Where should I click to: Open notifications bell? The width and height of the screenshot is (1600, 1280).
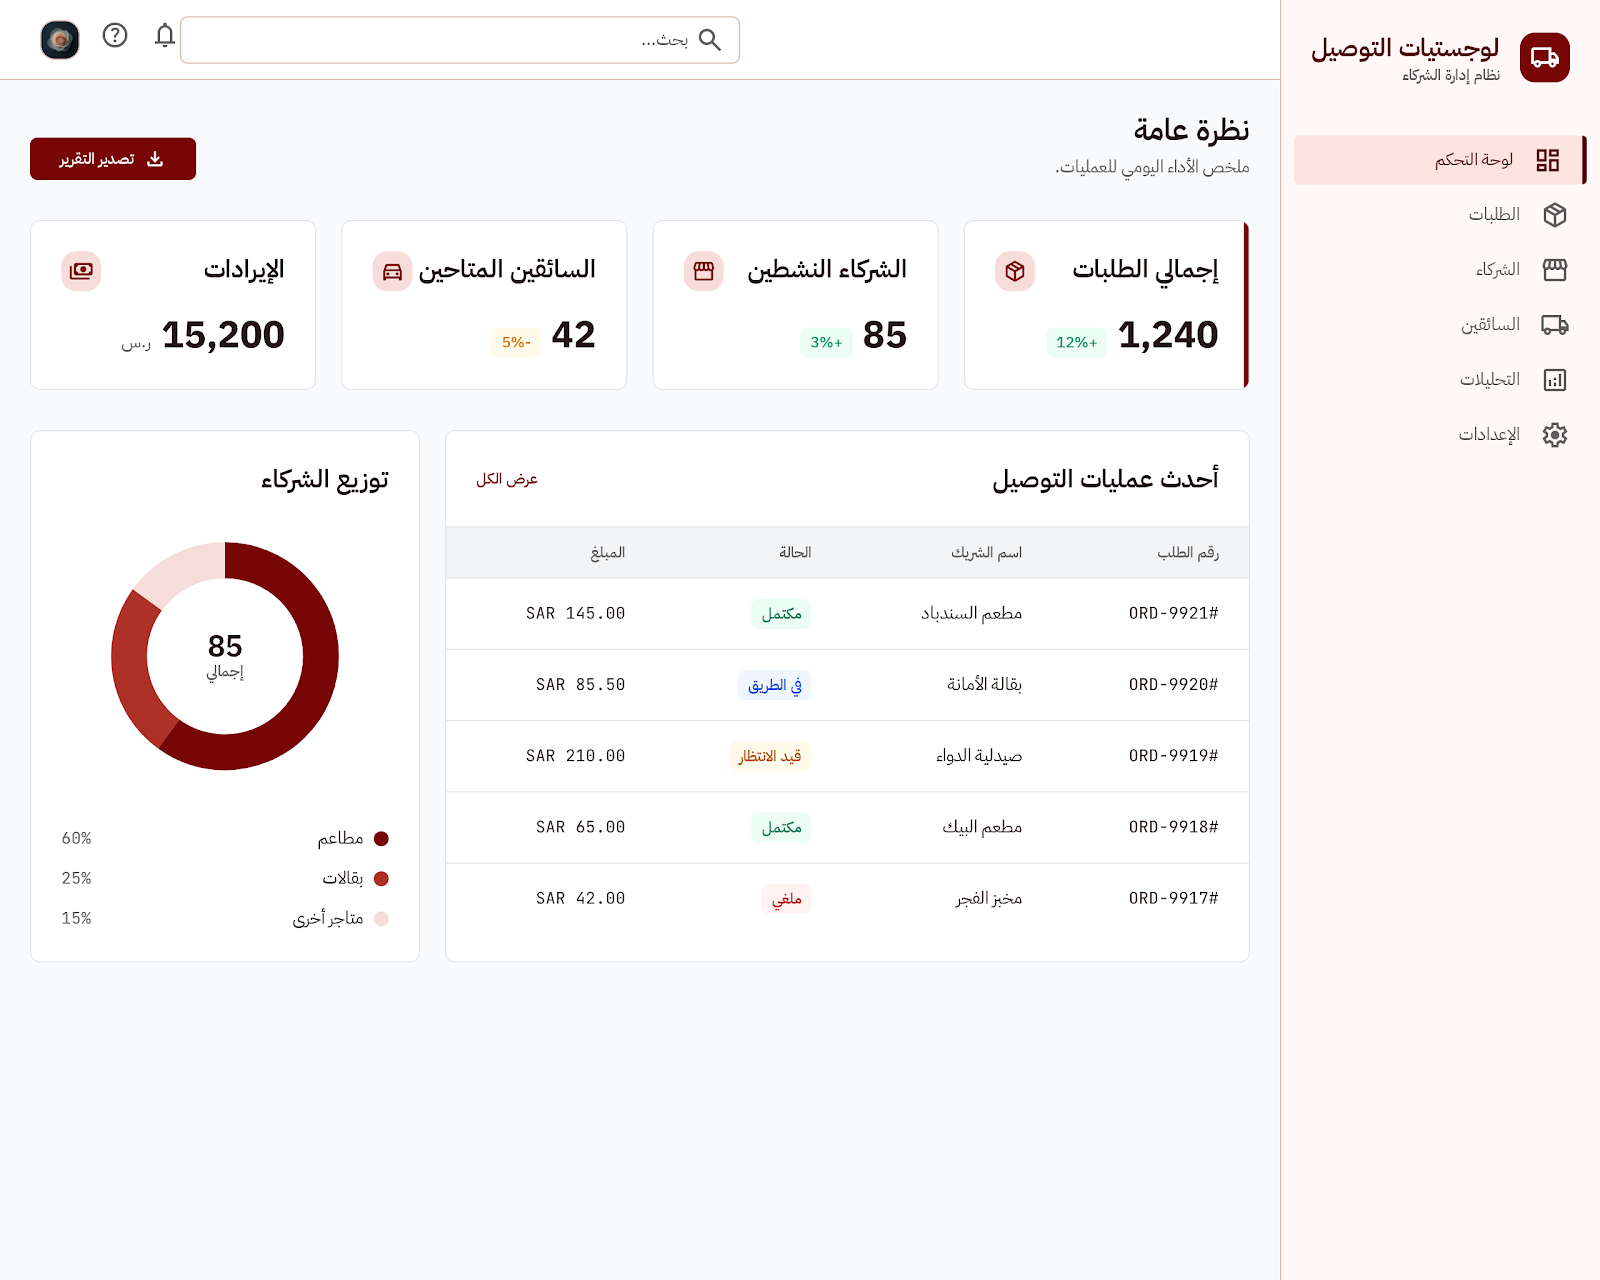pos(165,36)
